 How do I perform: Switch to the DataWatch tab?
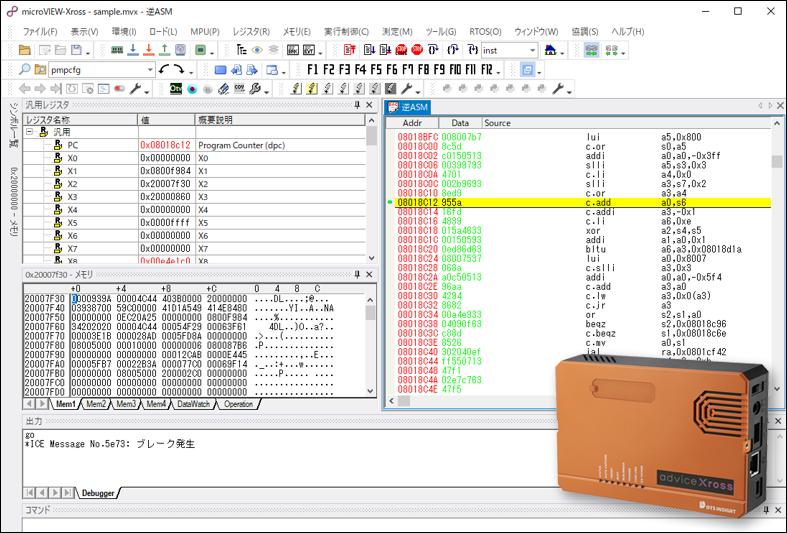pos(193,404)
